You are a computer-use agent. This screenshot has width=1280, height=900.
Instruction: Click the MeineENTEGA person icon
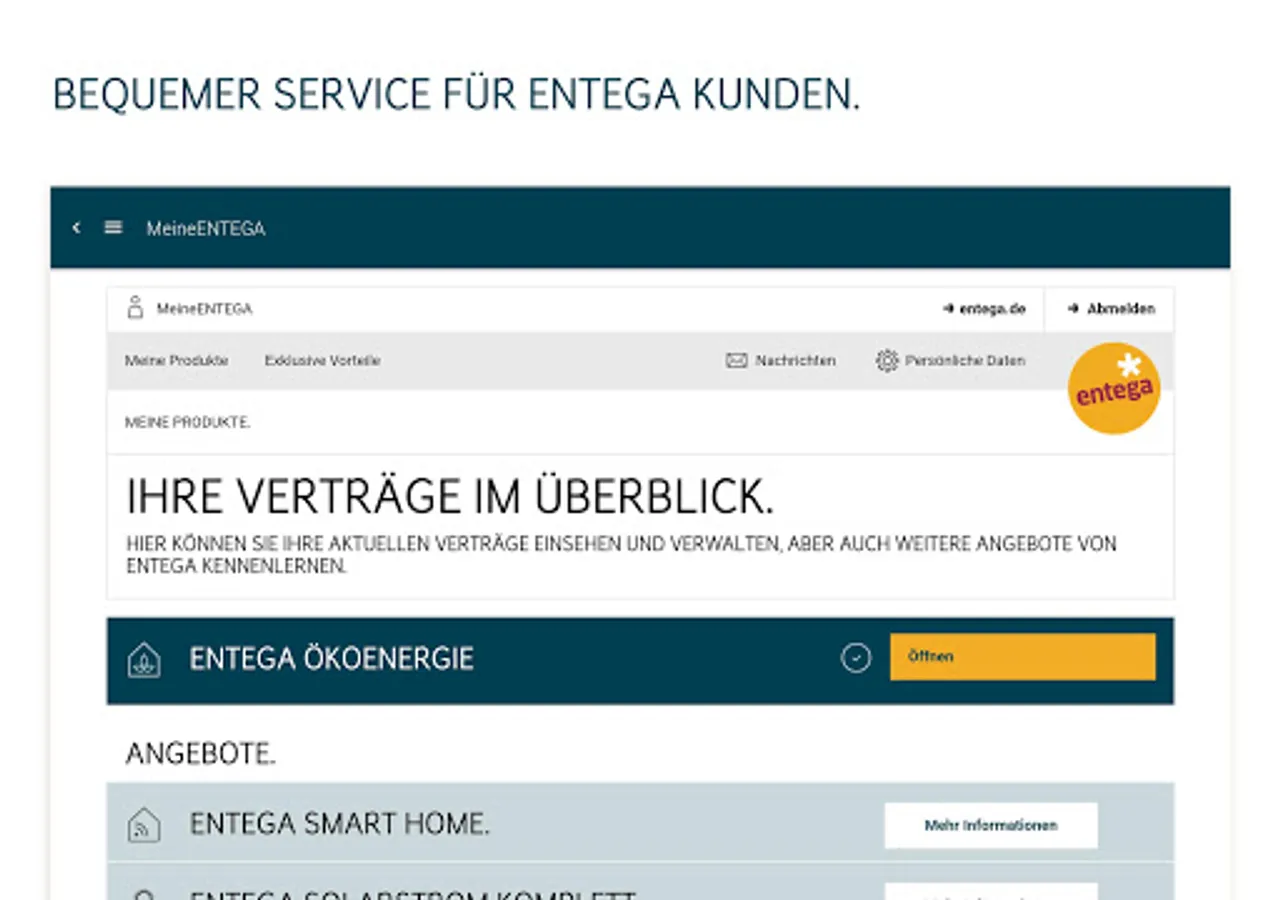135,308
